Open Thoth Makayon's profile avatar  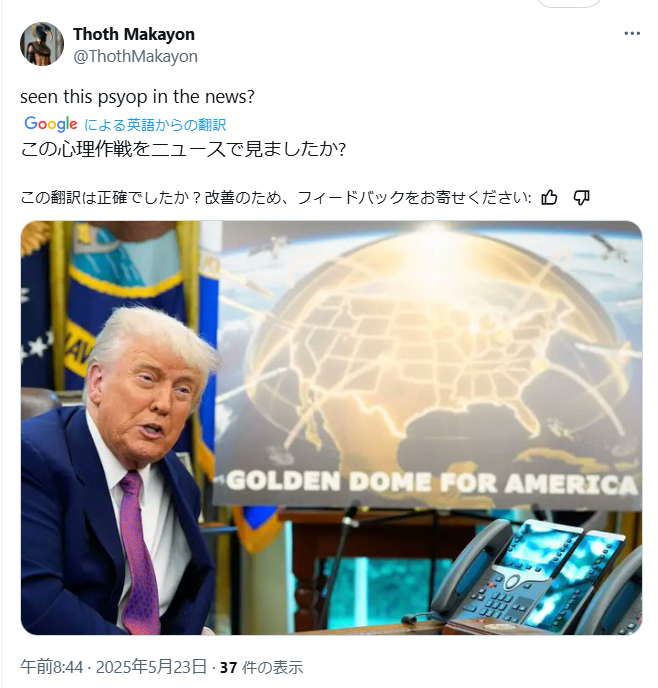(42, 44)
